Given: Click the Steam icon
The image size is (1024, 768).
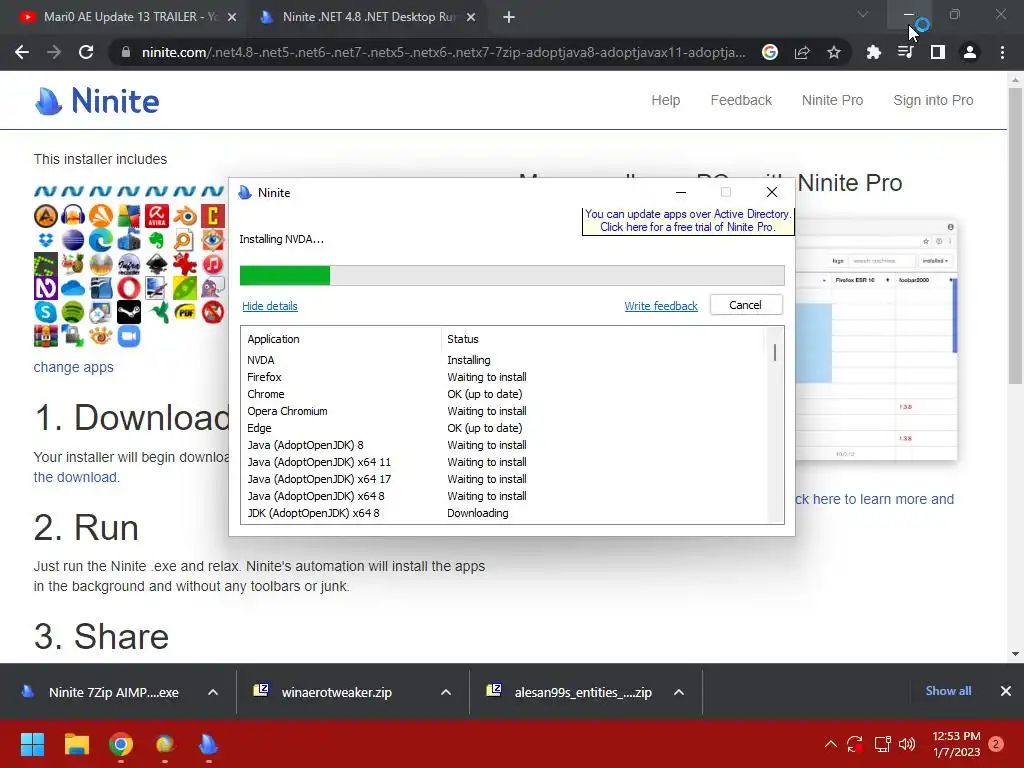Looking at the screenshot, I should coord(129,312).
